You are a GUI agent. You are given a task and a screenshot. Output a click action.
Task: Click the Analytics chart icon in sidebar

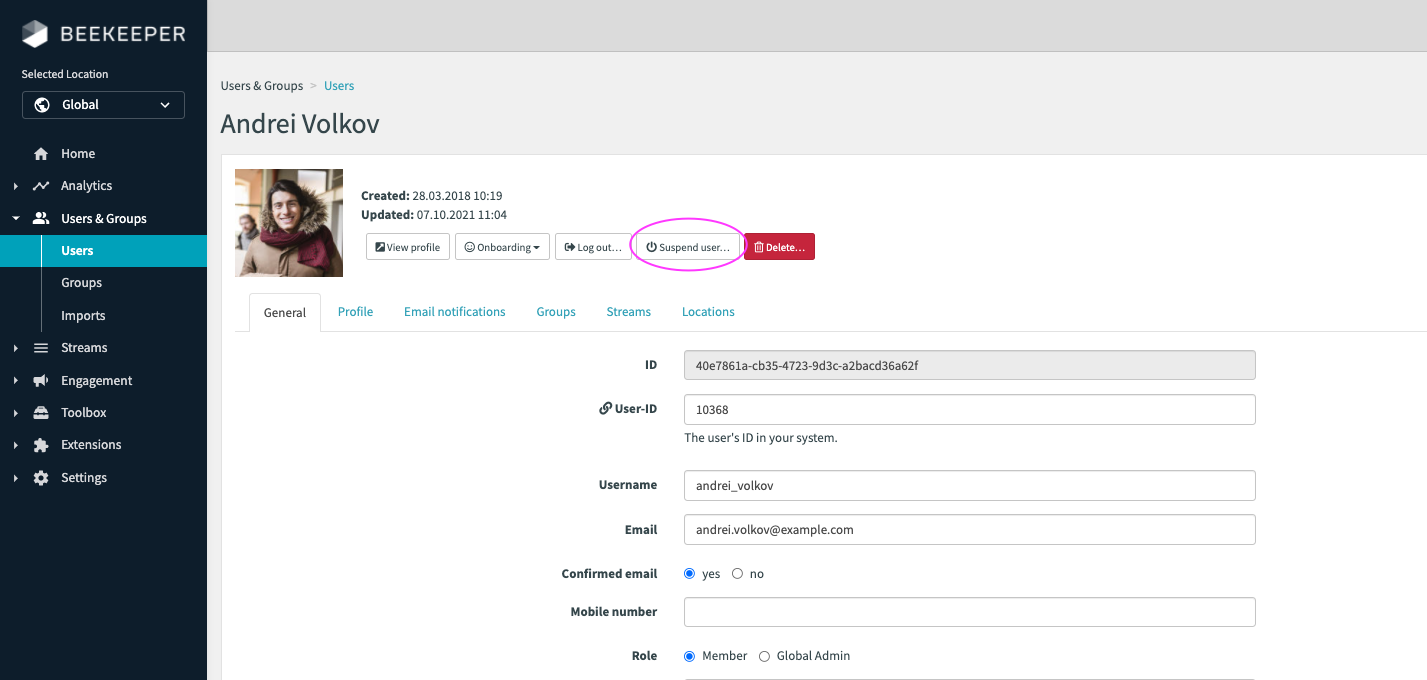[41, 186]
